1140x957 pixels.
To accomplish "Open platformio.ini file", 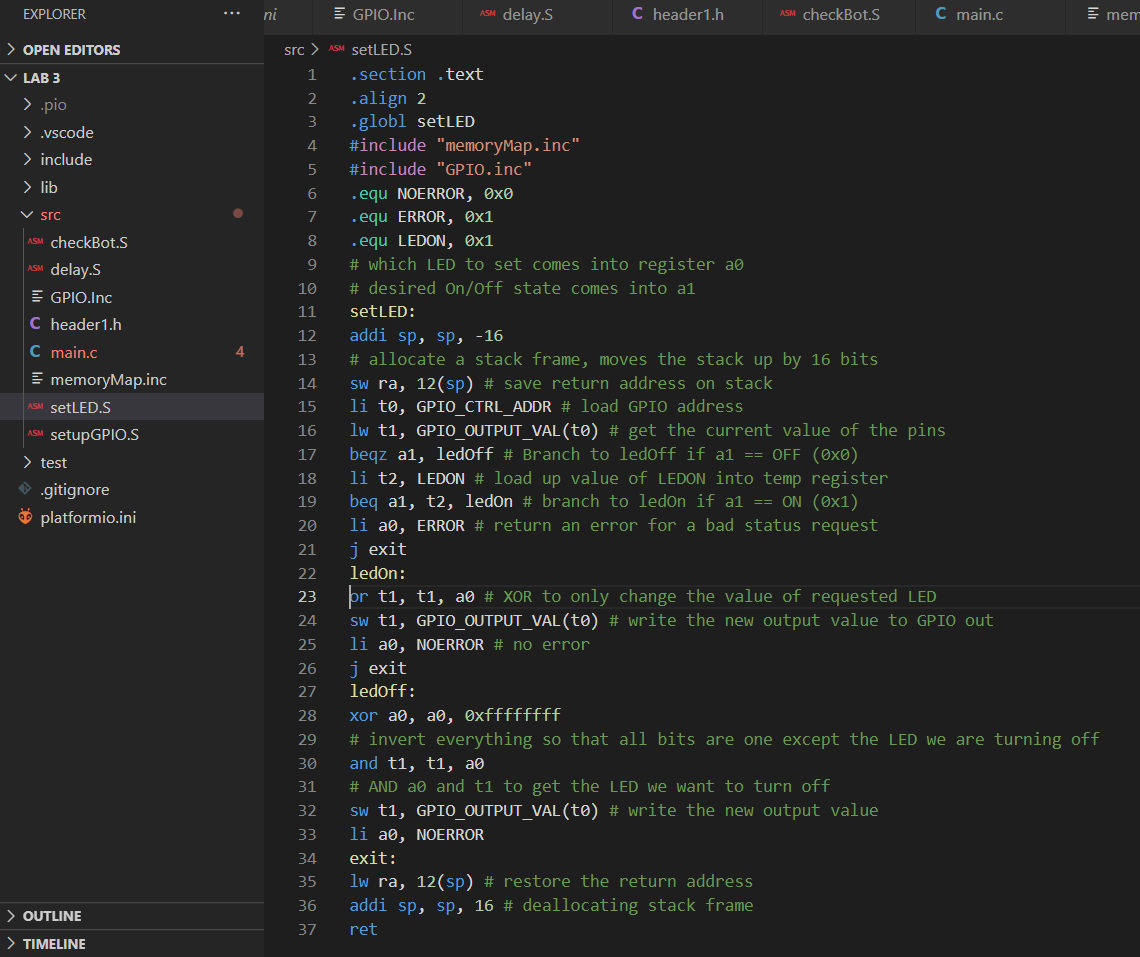I will click(88, 517).
